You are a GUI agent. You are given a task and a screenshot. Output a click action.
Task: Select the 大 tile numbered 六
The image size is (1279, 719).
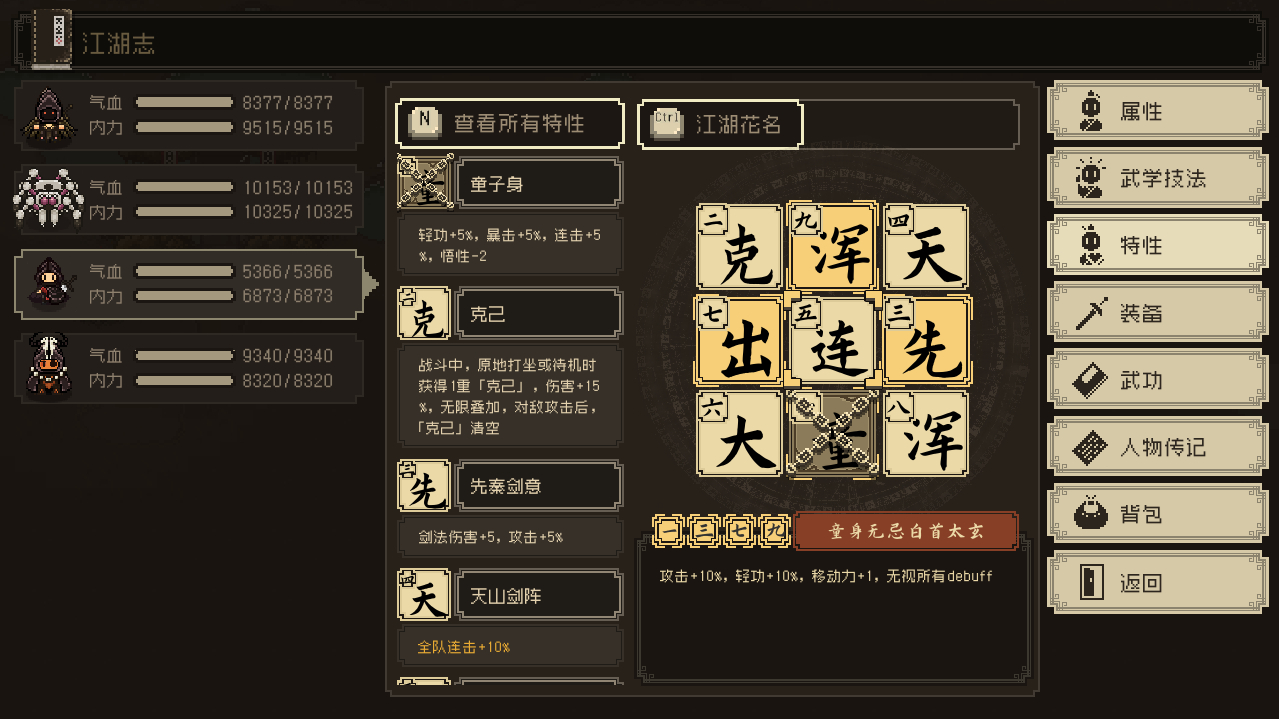[x=739, y=434]
